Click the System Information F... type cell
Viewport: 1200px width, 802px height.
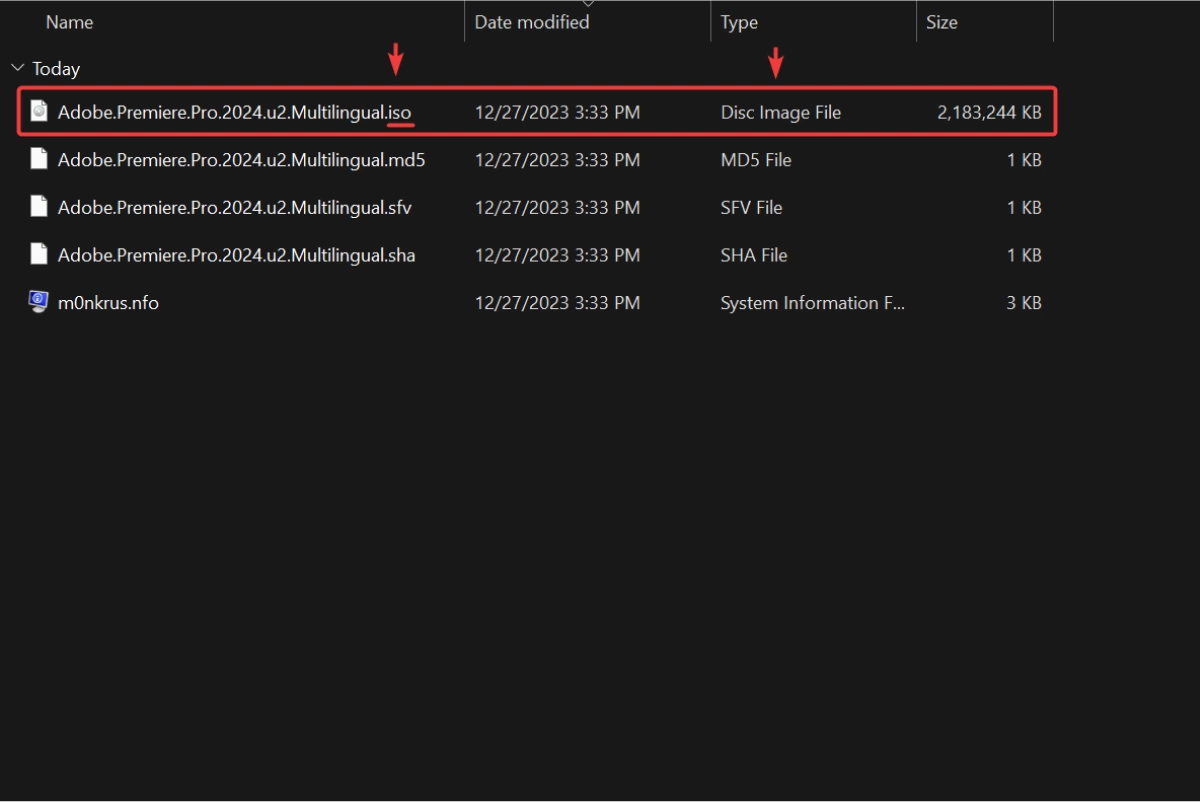[x=812, y=303]
